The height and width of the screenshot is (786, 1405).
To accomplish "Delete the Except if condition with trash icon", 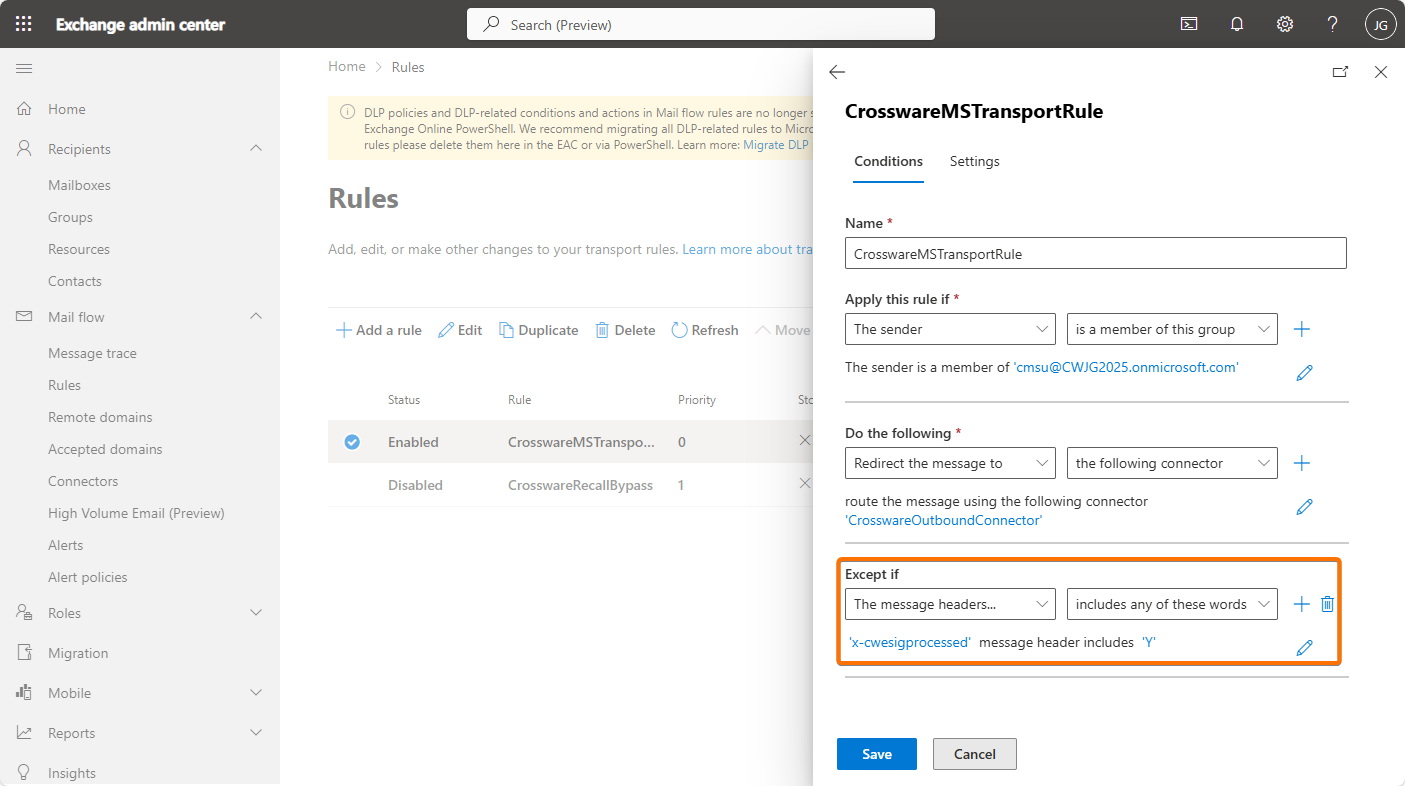I will tap(1327, 604).
